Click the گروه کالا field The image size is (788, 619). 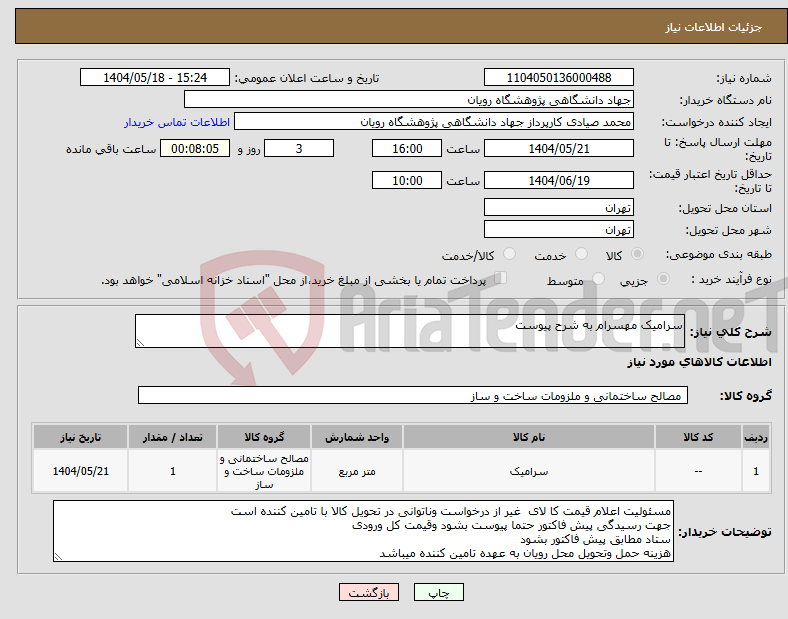(413, 395)
